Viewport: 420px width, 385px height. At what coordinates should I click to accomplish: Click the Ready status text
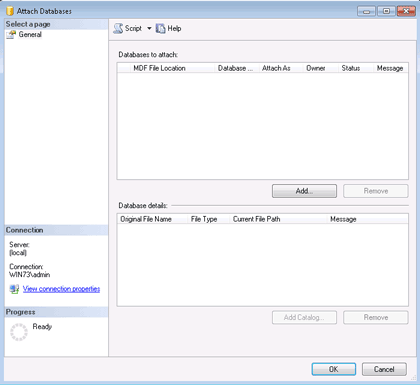pyautogui.click(x=42, y=327)
